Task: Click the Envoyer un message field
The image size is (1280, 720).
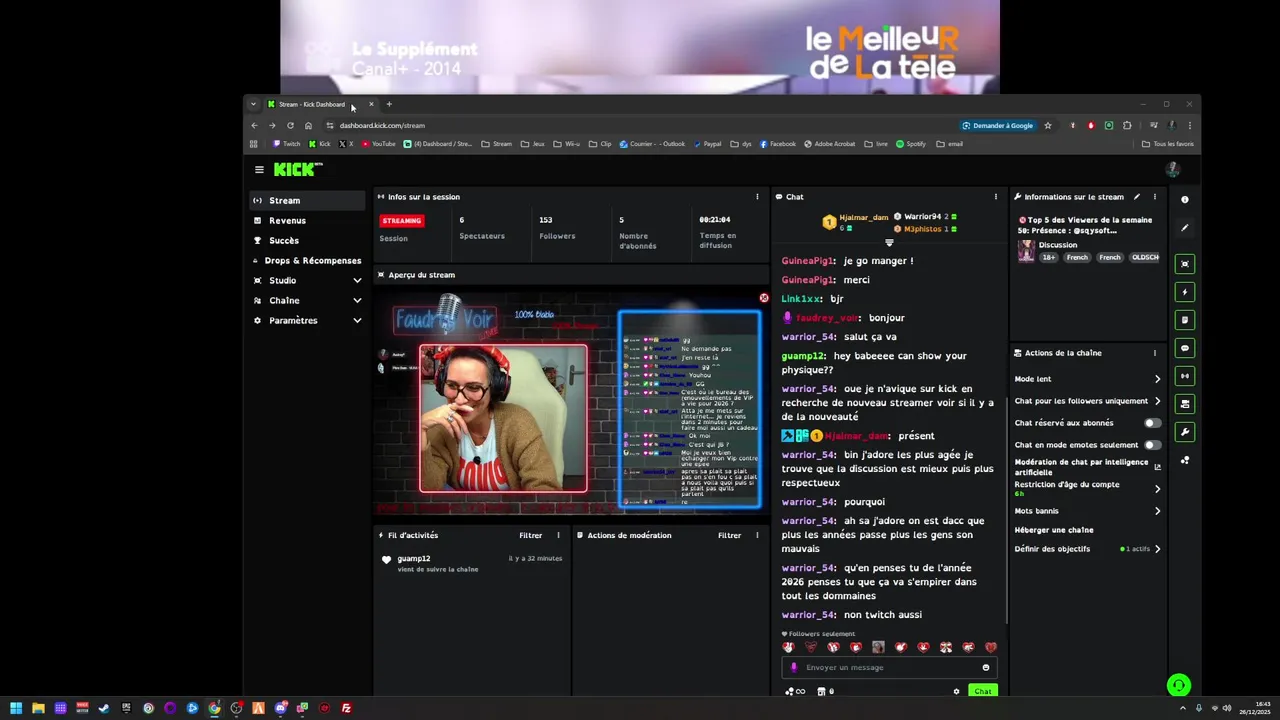Action: 889,667
